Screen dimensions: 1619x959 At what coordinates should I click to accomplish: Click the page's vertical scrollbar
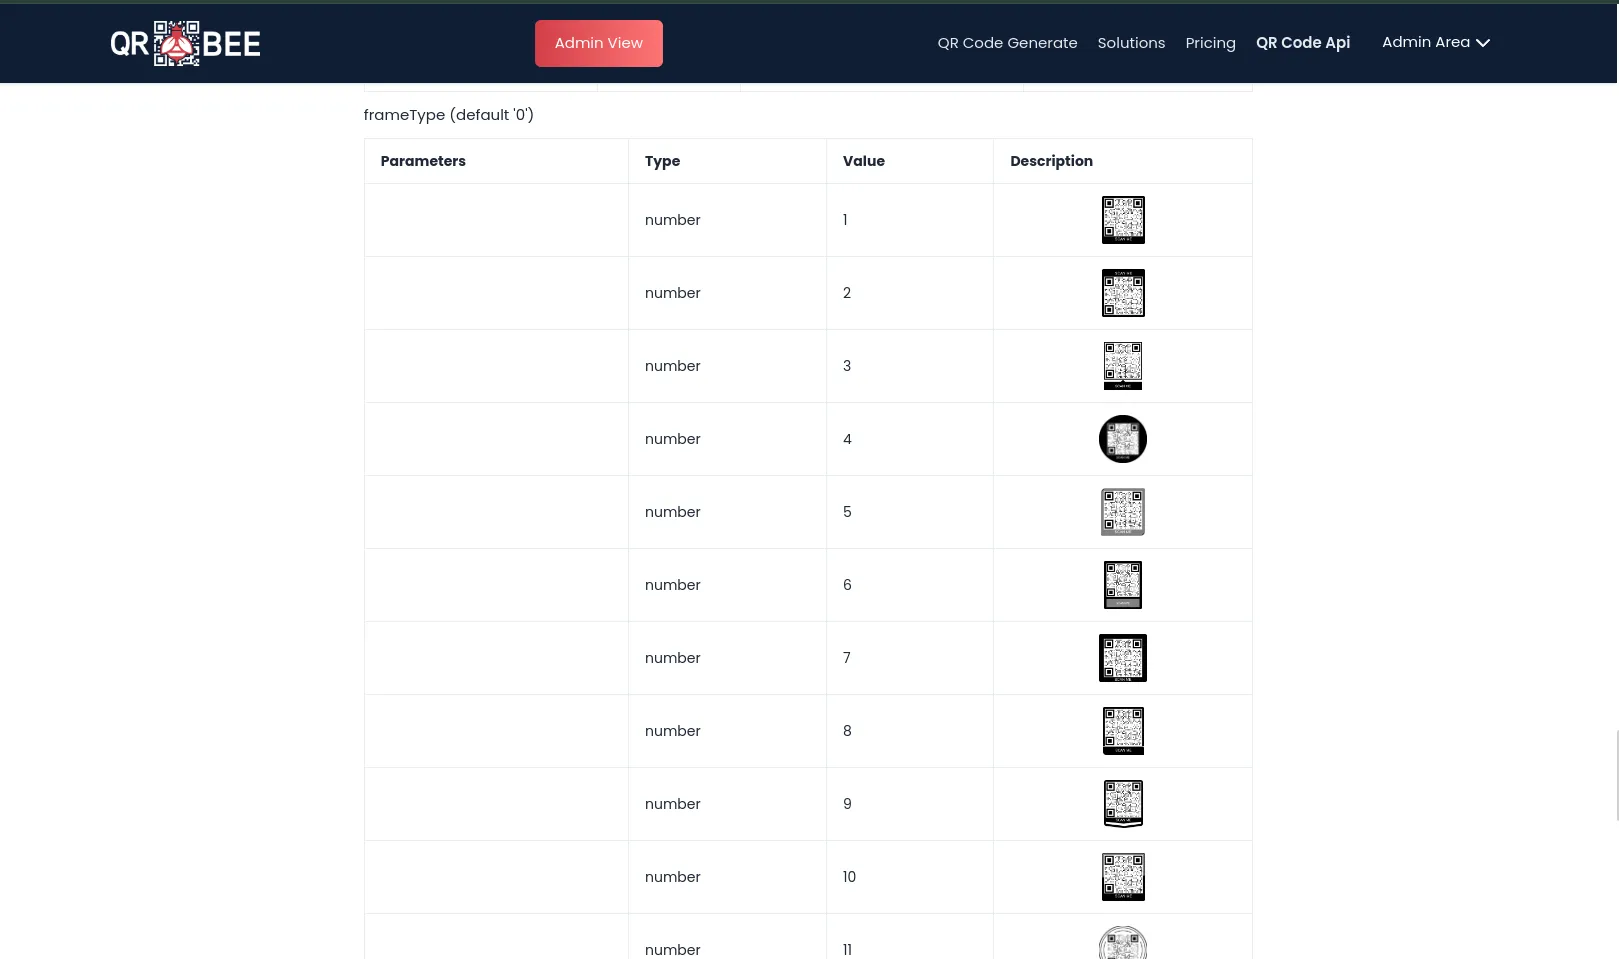click(x=1615, y=775)
